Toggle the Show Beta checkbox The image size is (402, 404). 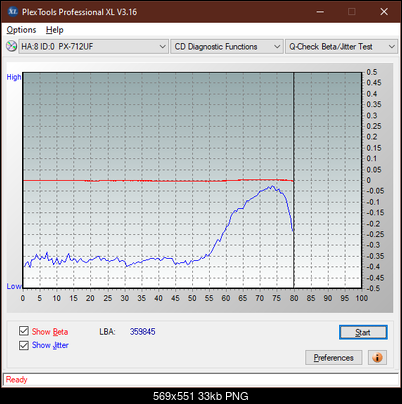click(24, 331)
